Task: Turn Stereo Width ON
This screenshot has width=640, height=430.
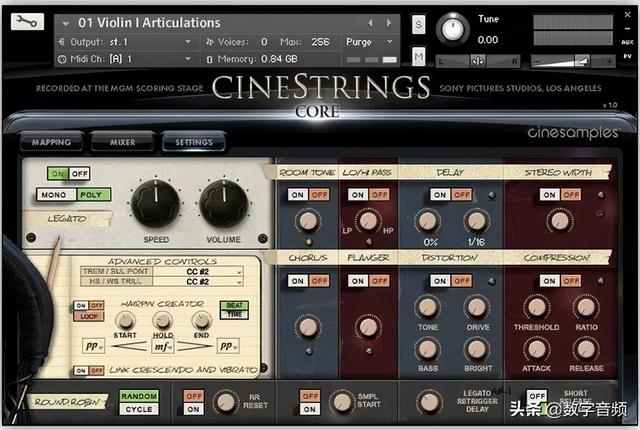Action: coord(549,195)
